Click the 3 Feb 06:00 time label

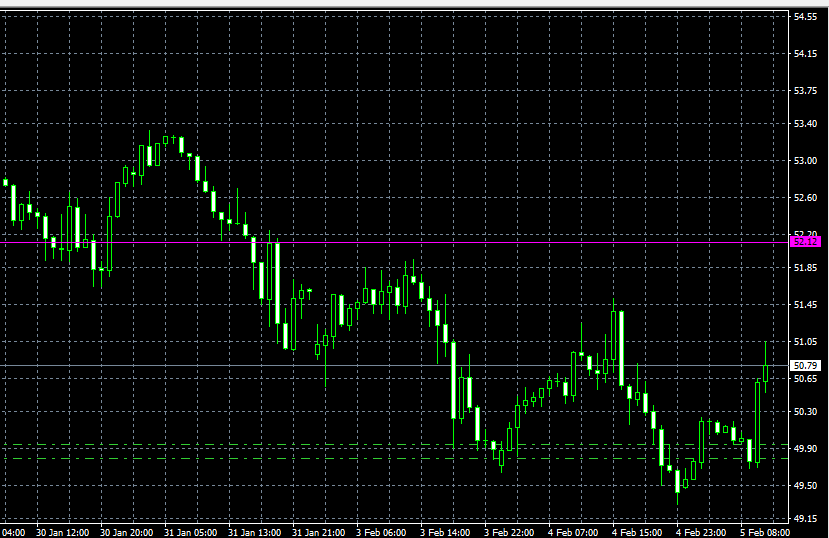pyautogui.click(x=381, y=532)
